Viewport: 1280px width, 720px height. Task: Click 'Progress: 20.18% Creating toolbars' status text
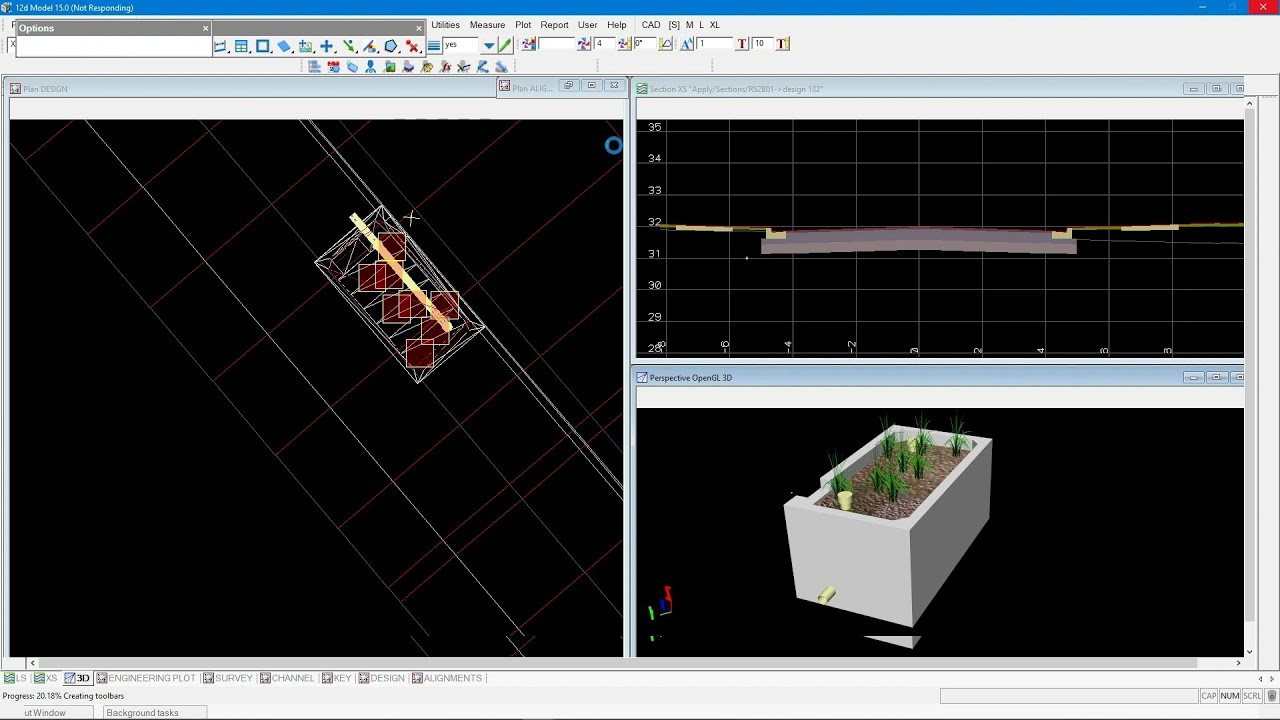[64, 696]
